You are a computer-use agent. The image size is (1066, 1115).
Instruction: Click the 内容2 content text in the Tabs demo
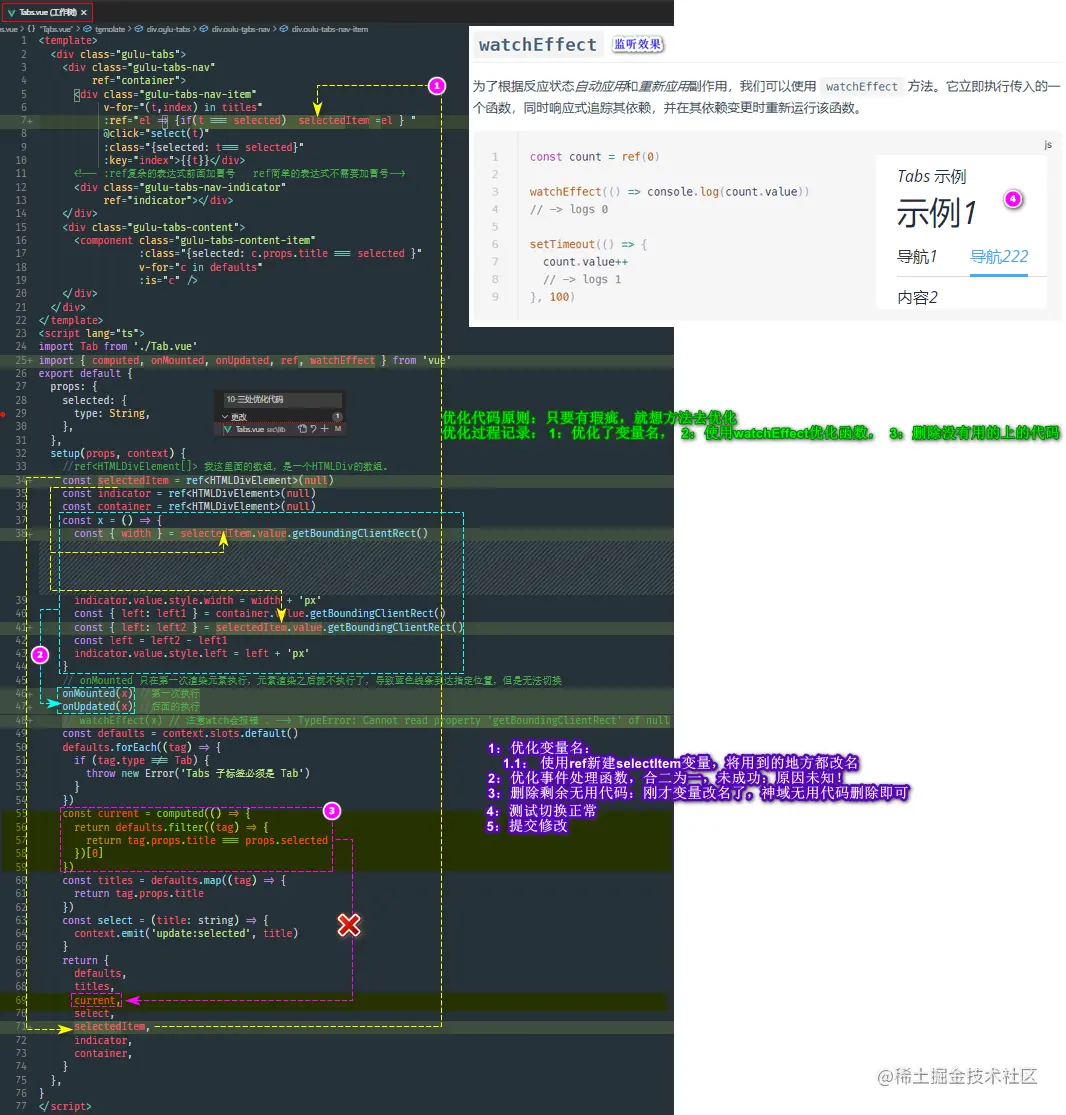(917, 297)
